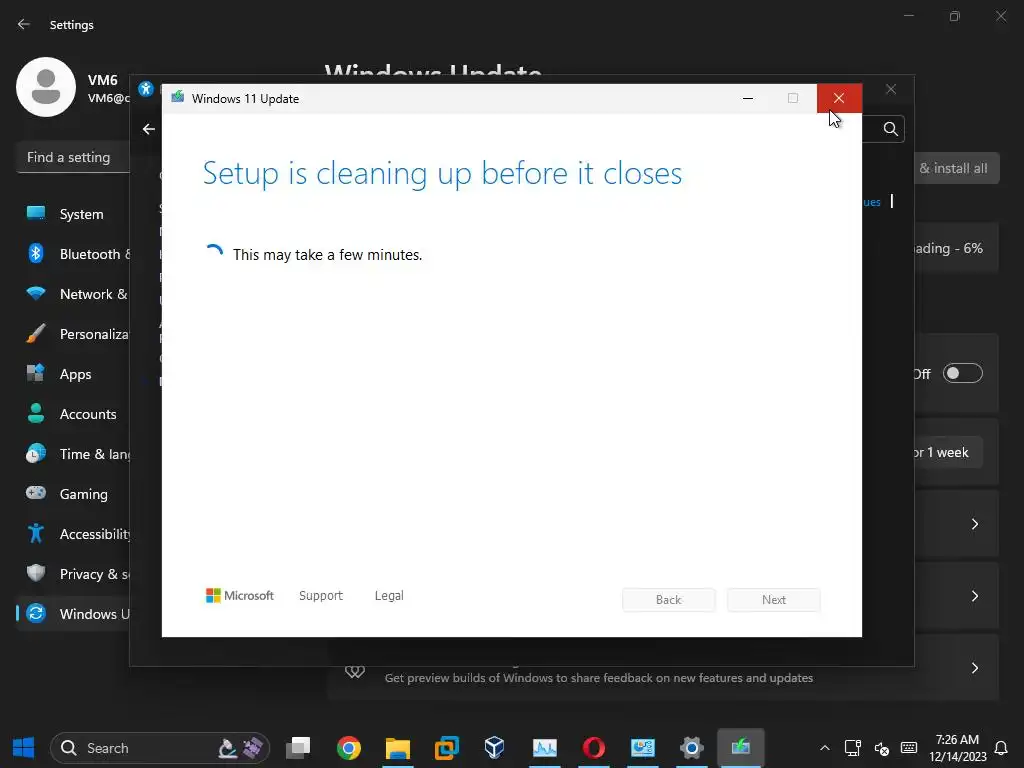Screen dimensions: 1024x768
Task: Minimize the Windows 11 Update dialog
Action: pos(748,98)
